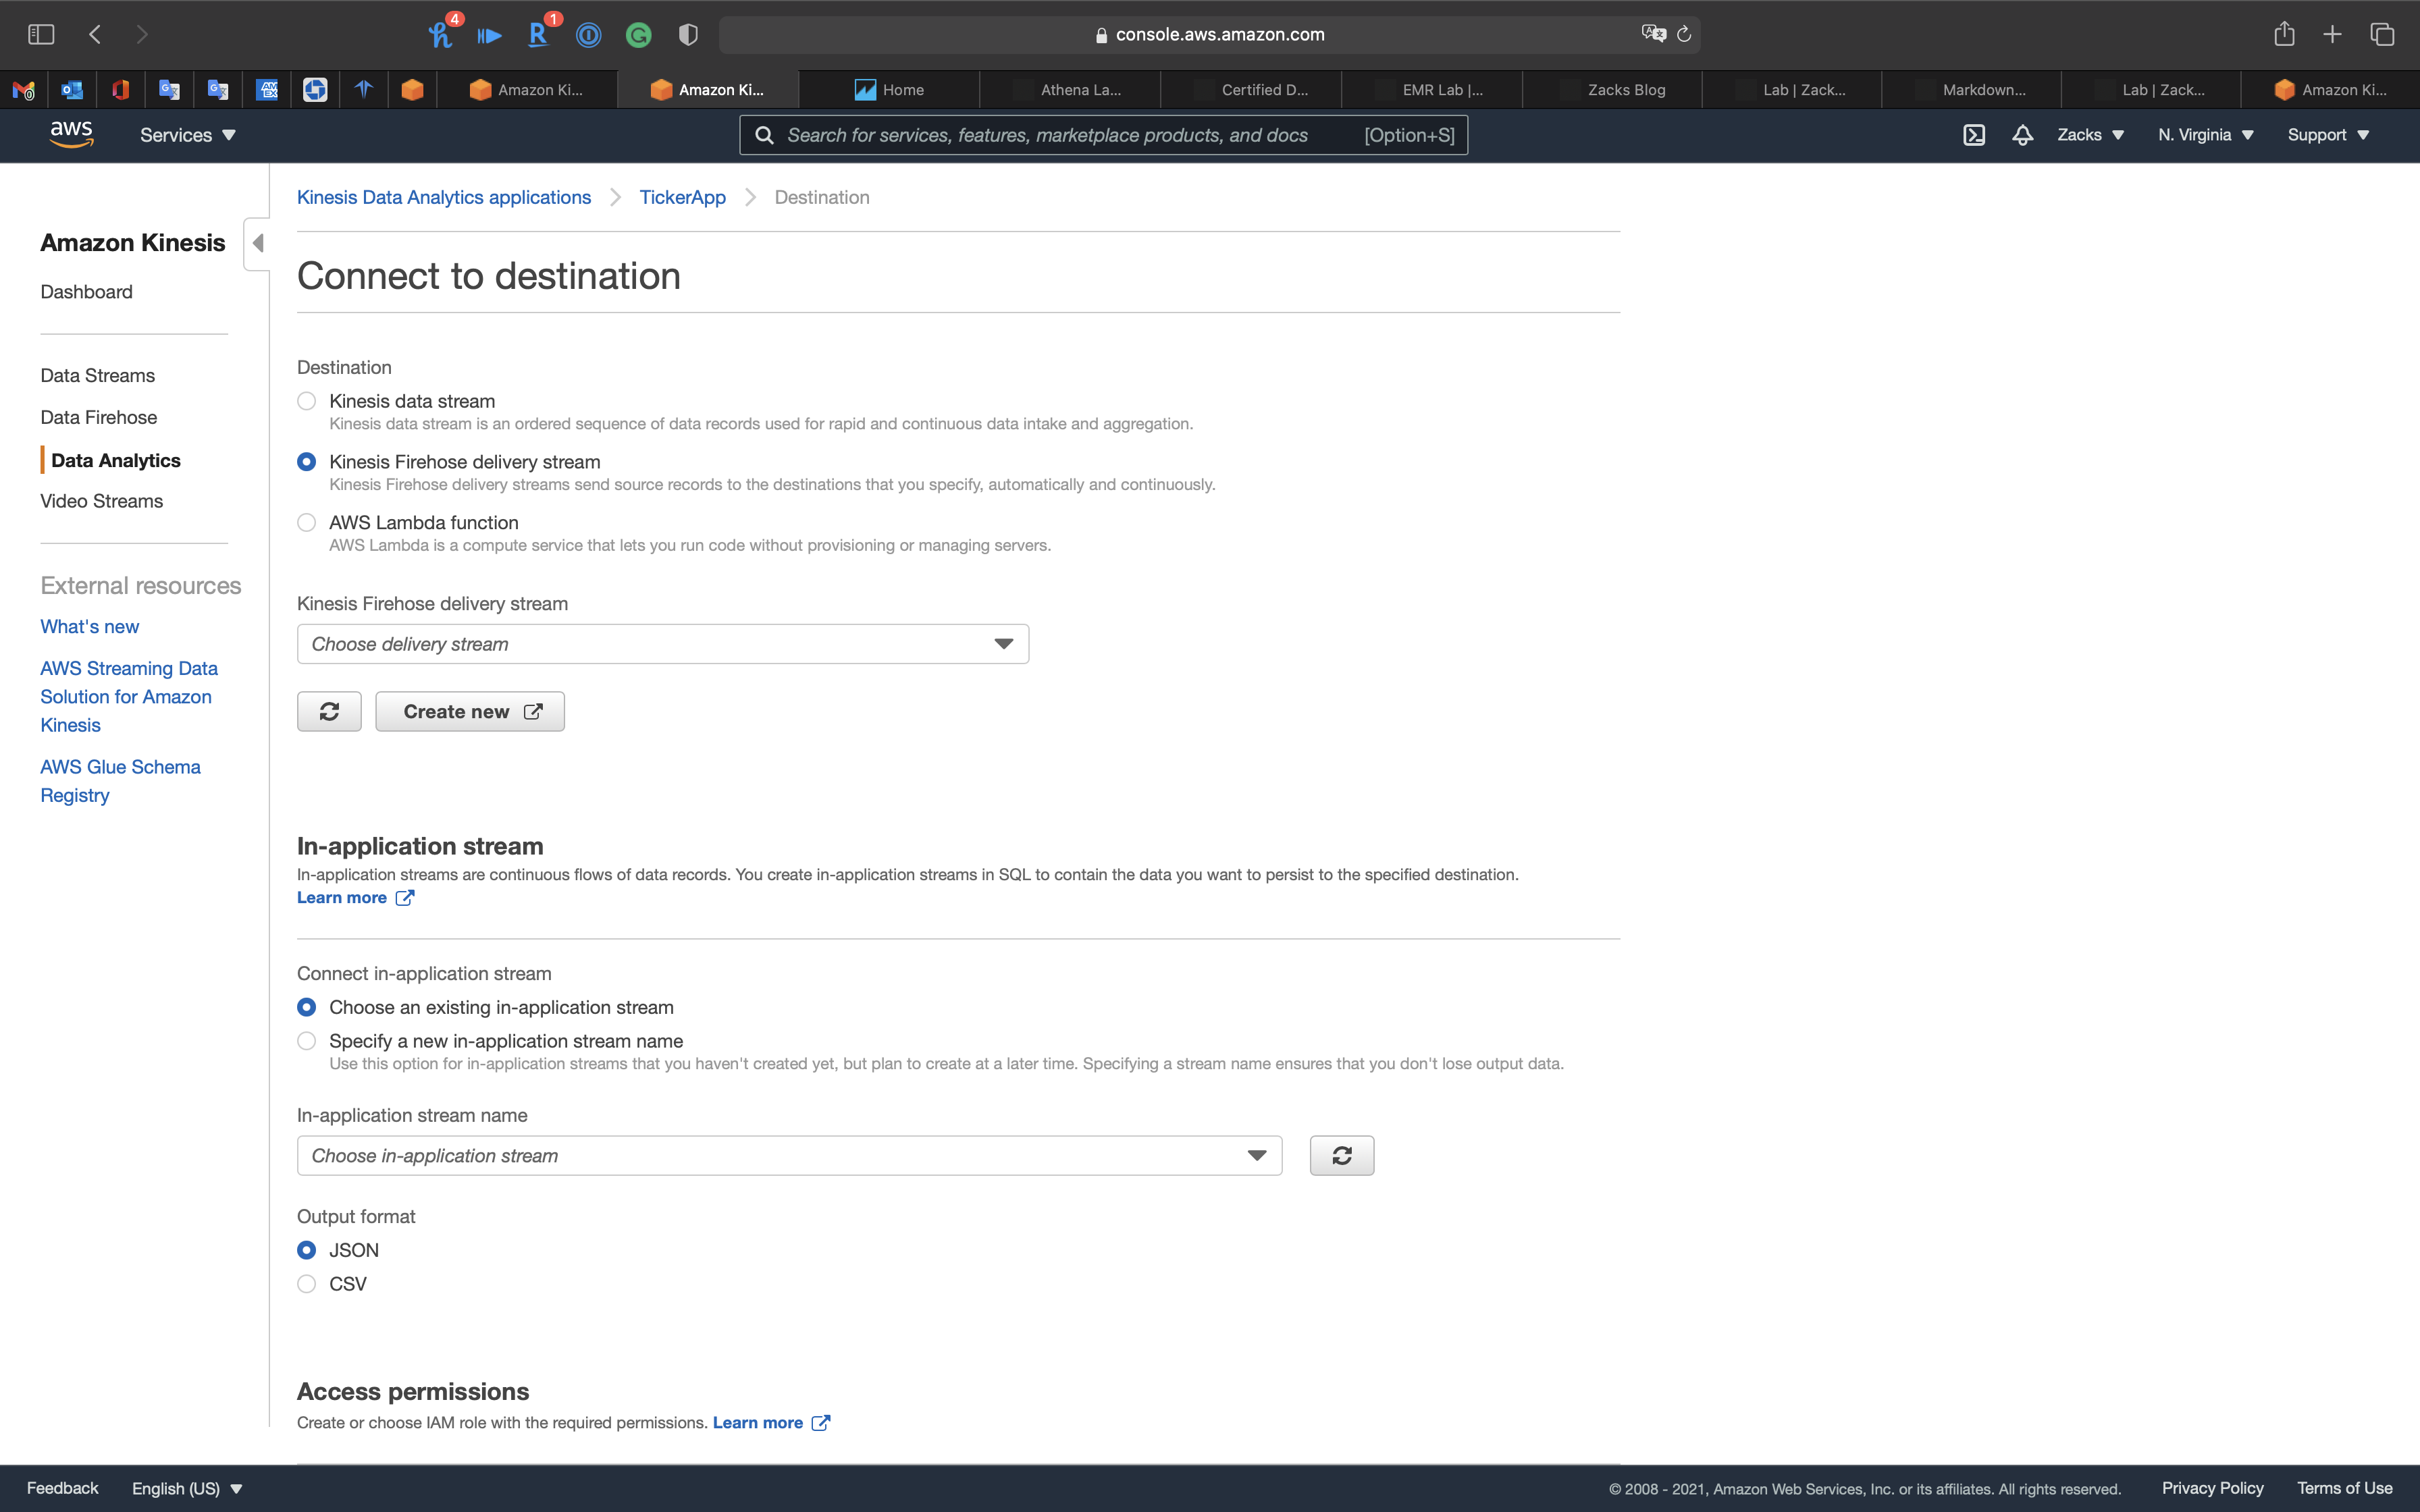Expand the N. Virginia region menu
Viewport: 2420px width, 1512px height.
[2205, 135]
